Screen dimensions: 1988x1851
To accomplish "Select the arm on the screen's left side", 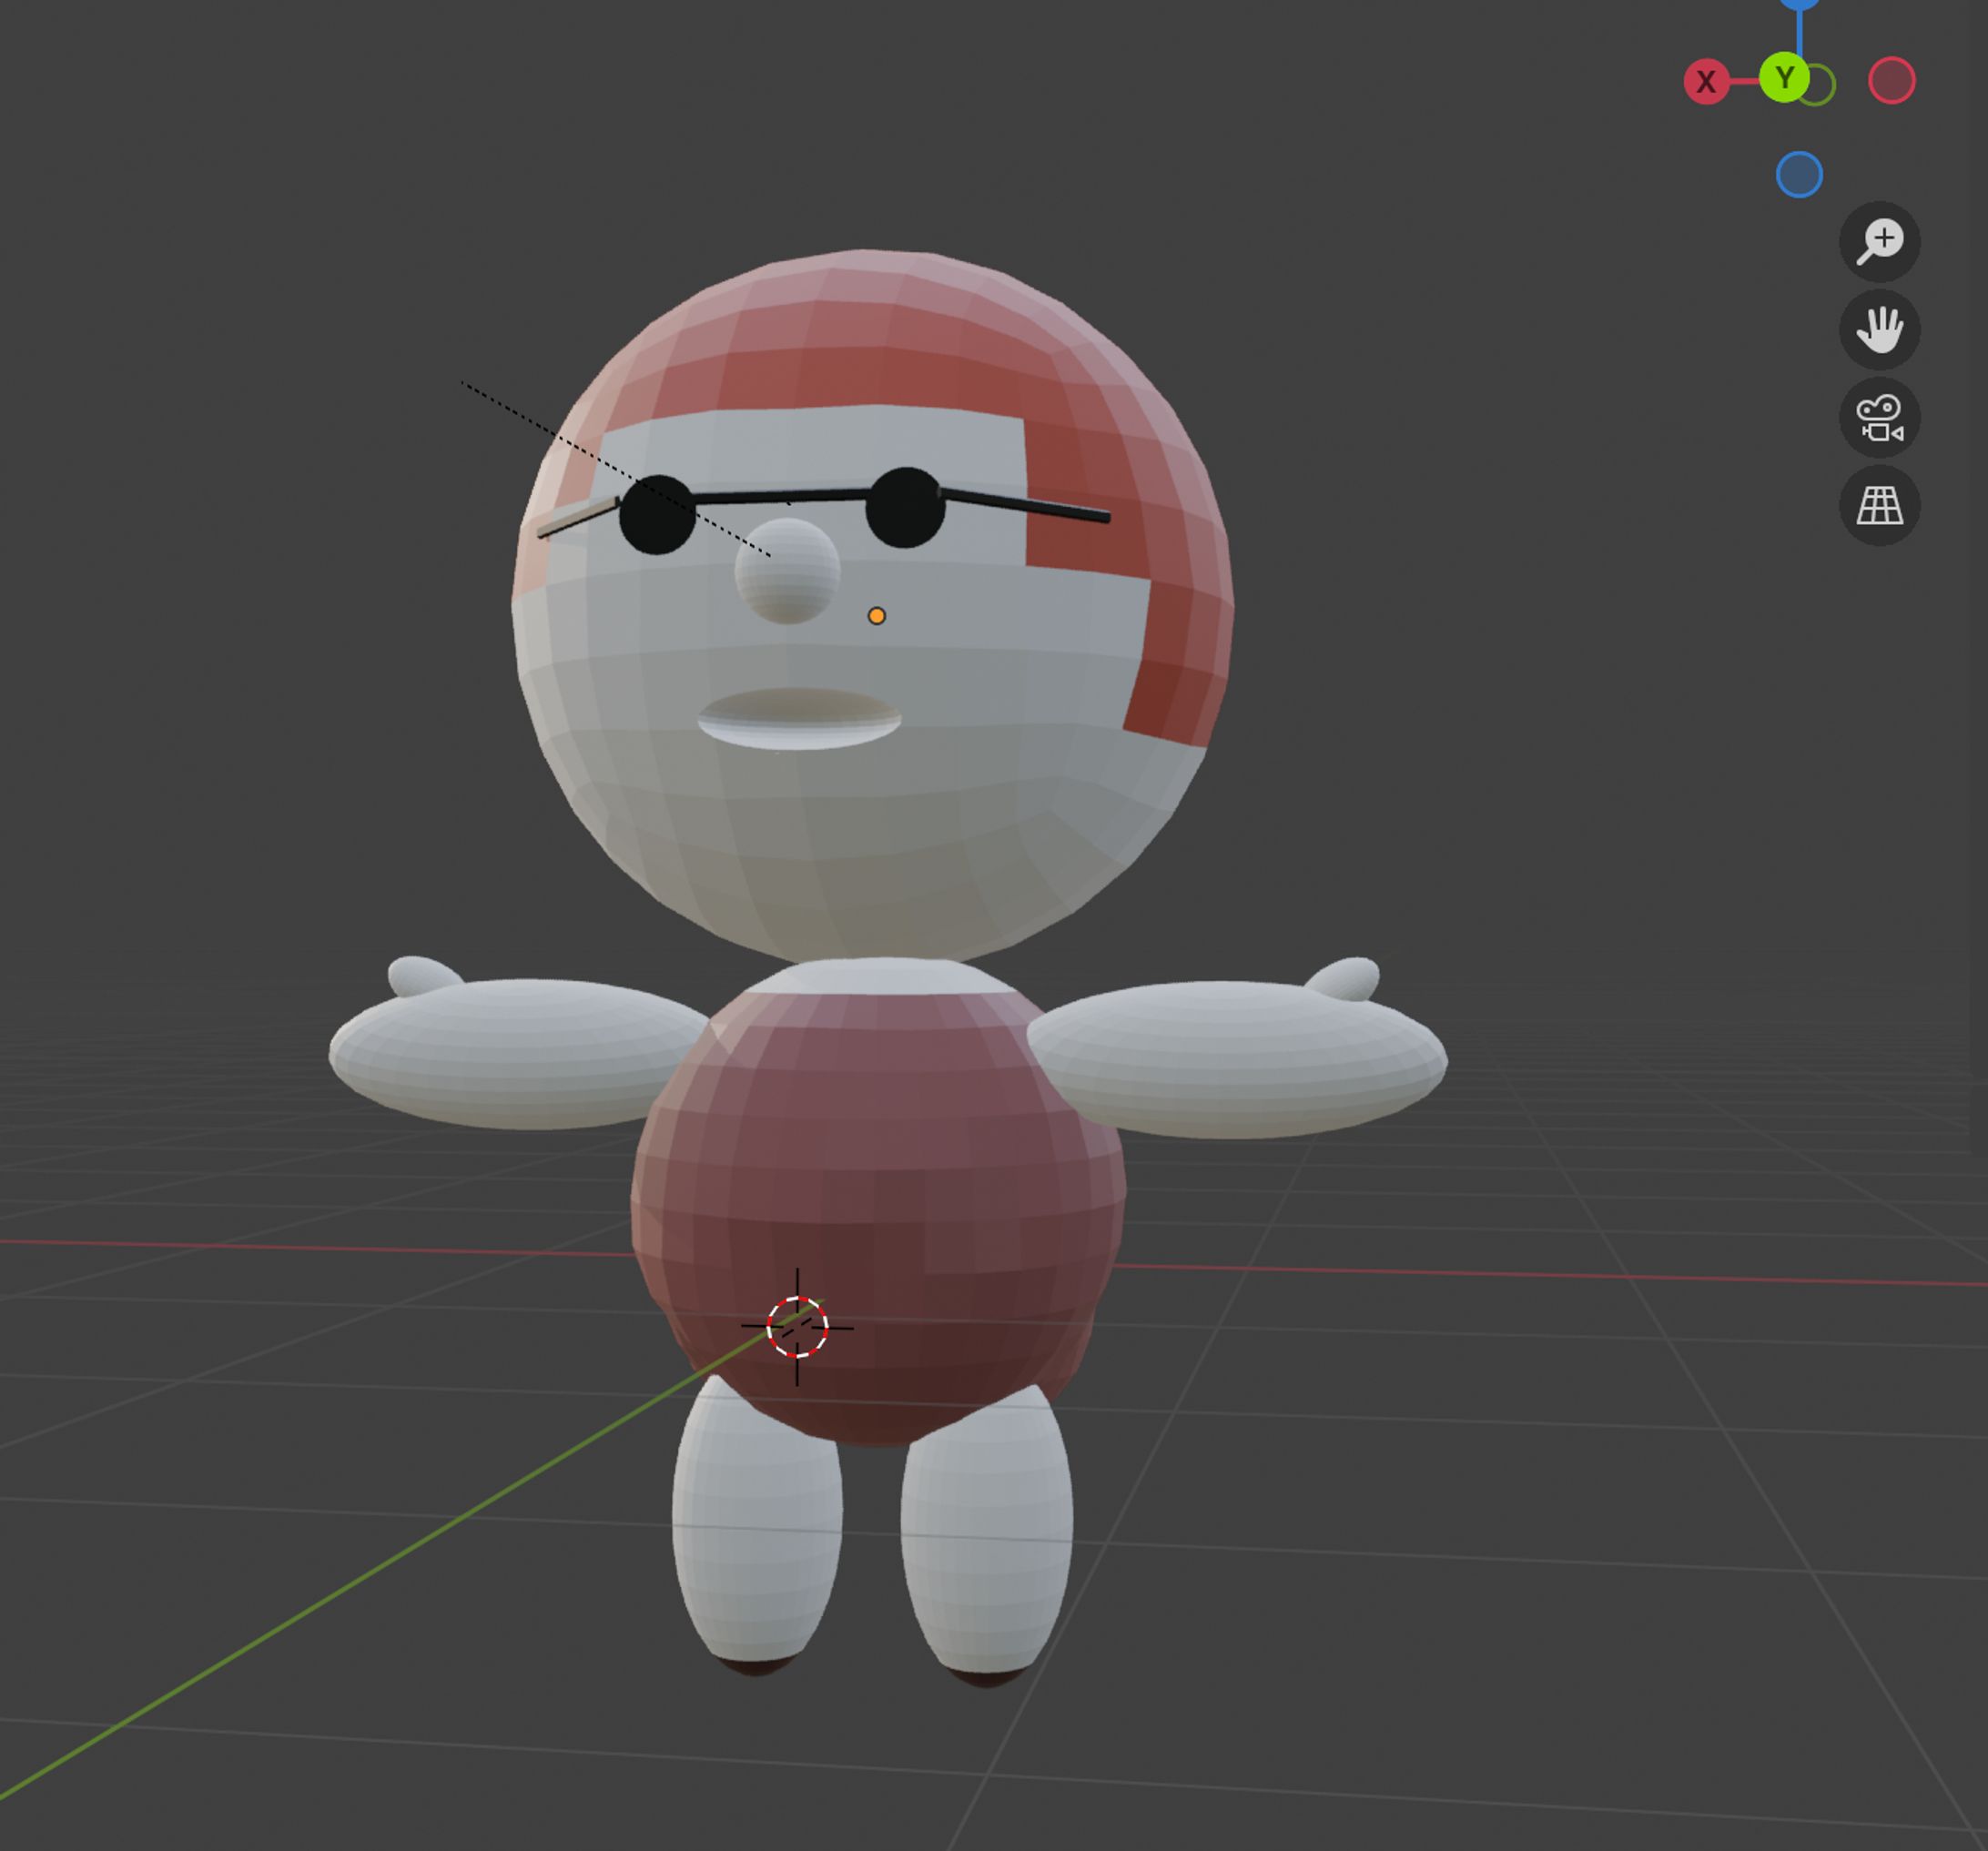I will tap(510, 1055).
